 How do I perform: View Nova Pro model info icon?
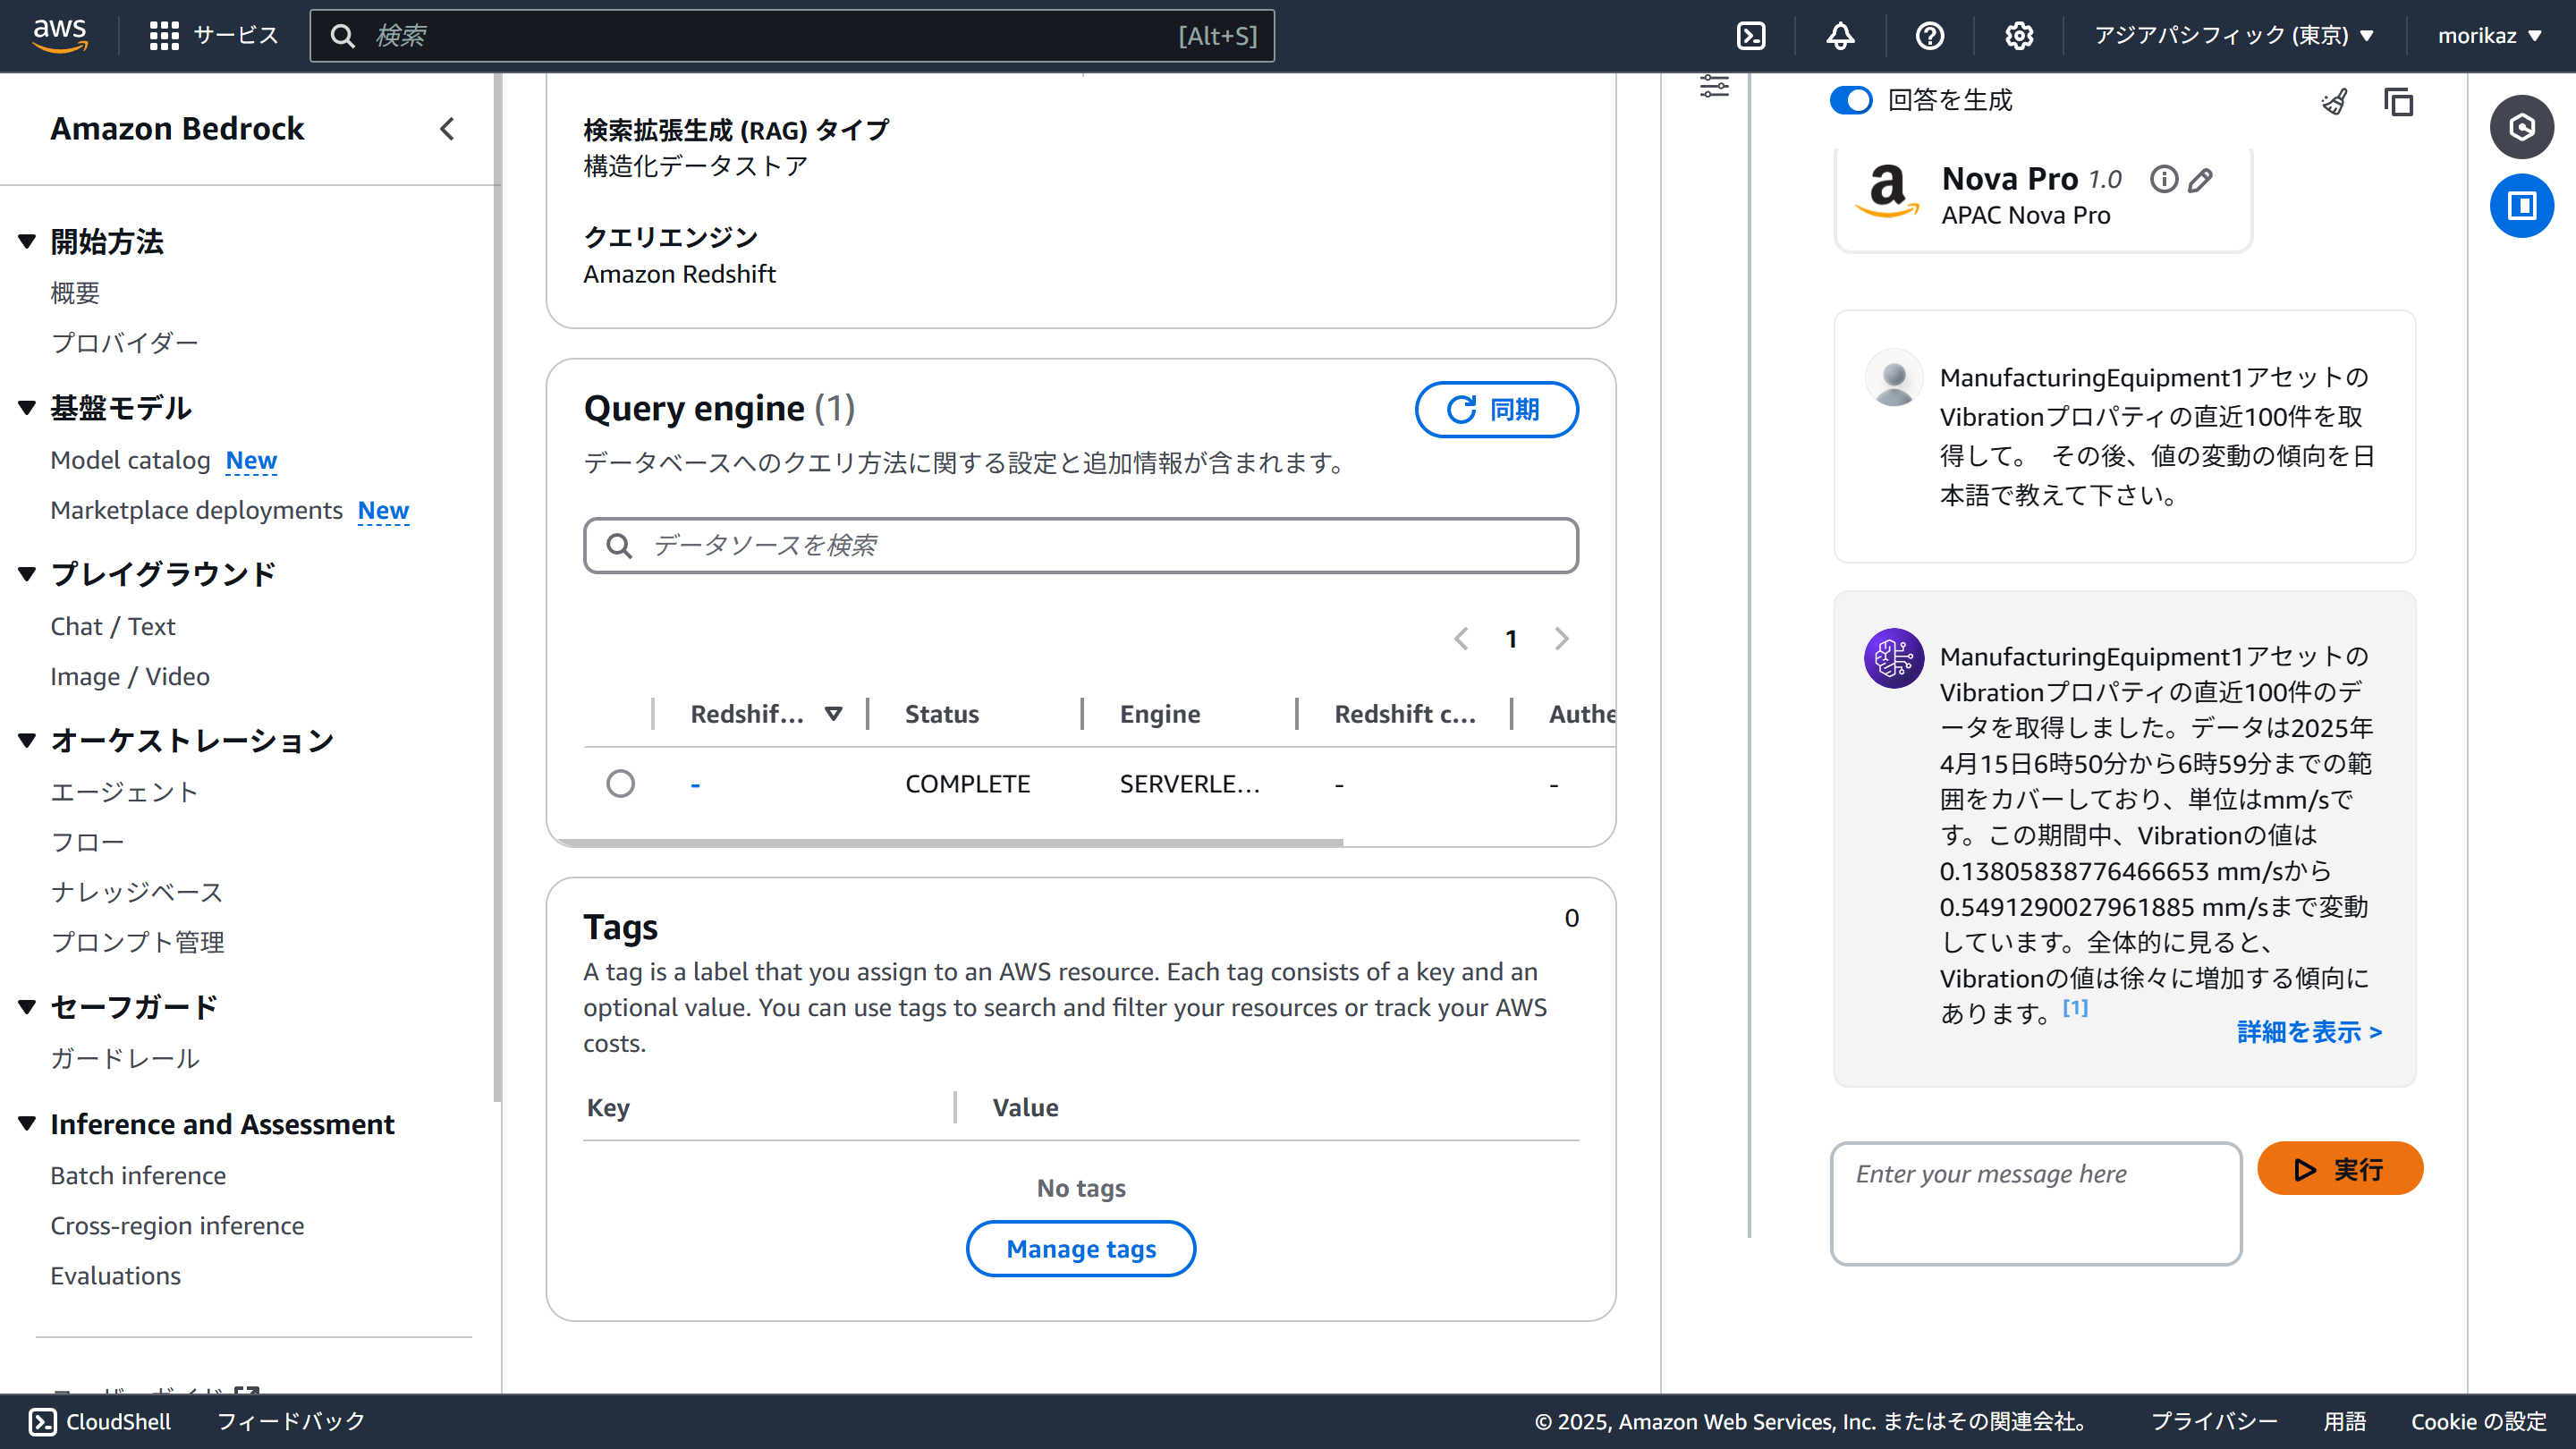click(2163, 179)
